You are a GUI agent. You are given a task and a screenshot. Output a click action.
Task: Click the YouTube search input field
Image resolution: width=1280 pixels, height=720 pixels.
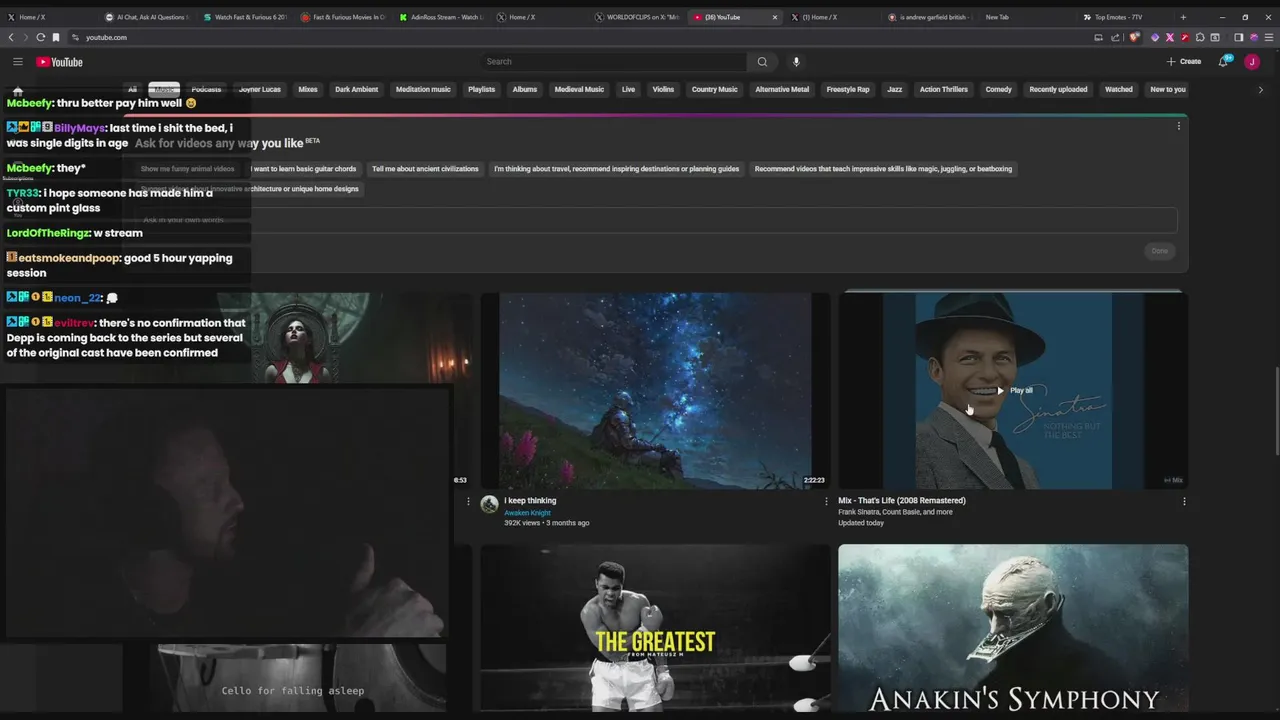pyautogui.click(x=612, y=62)
